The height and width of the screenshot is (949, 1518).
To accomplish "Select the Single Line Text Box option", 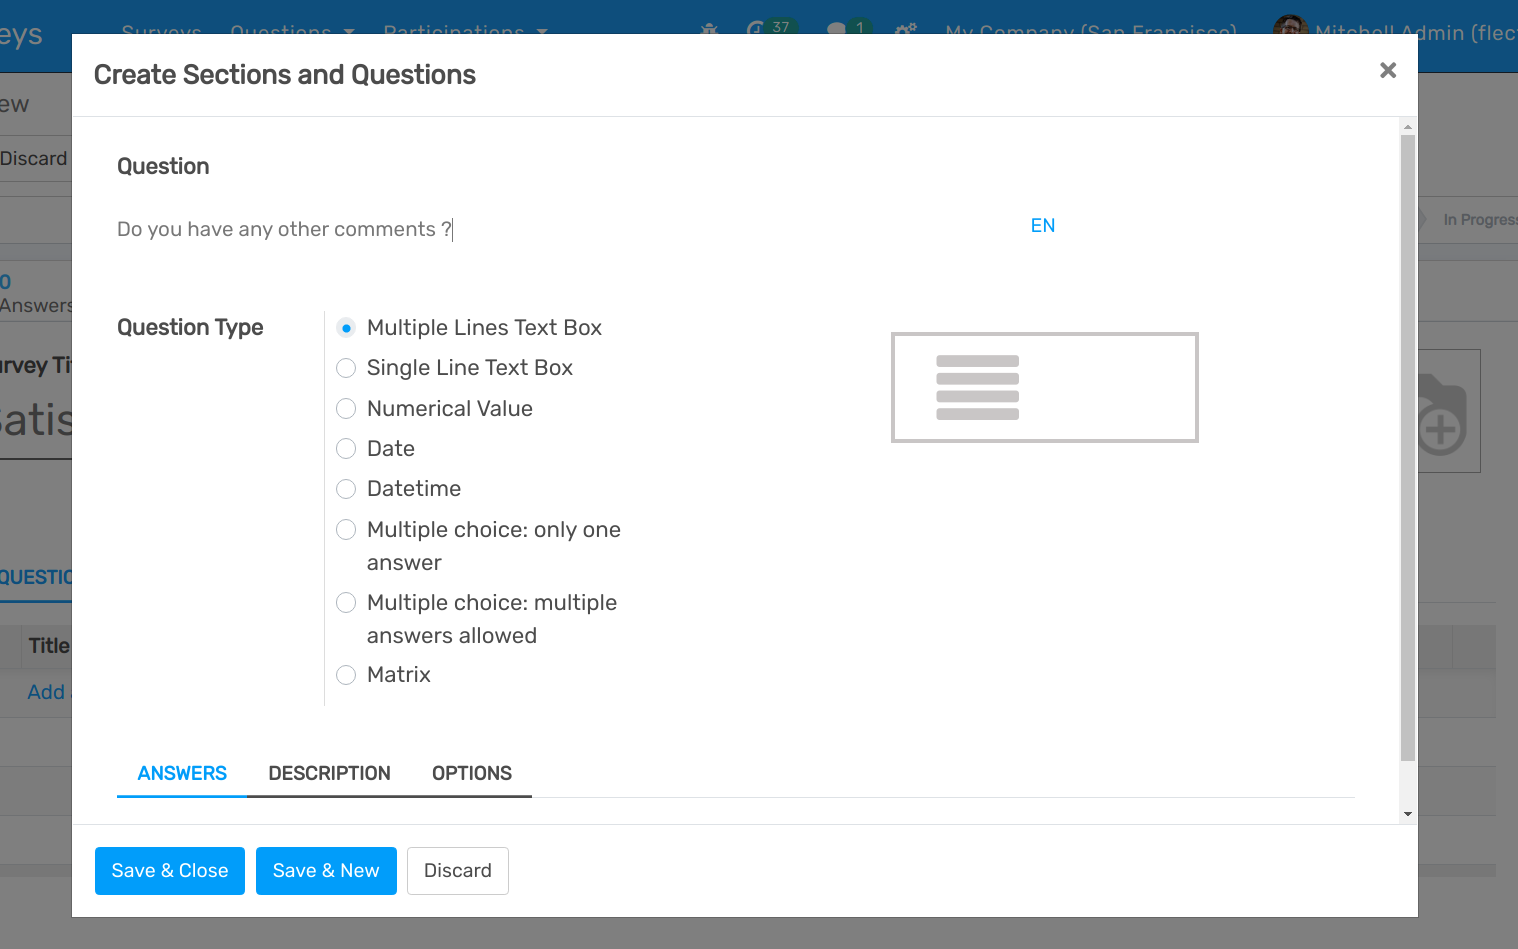I will coord(345,368).
